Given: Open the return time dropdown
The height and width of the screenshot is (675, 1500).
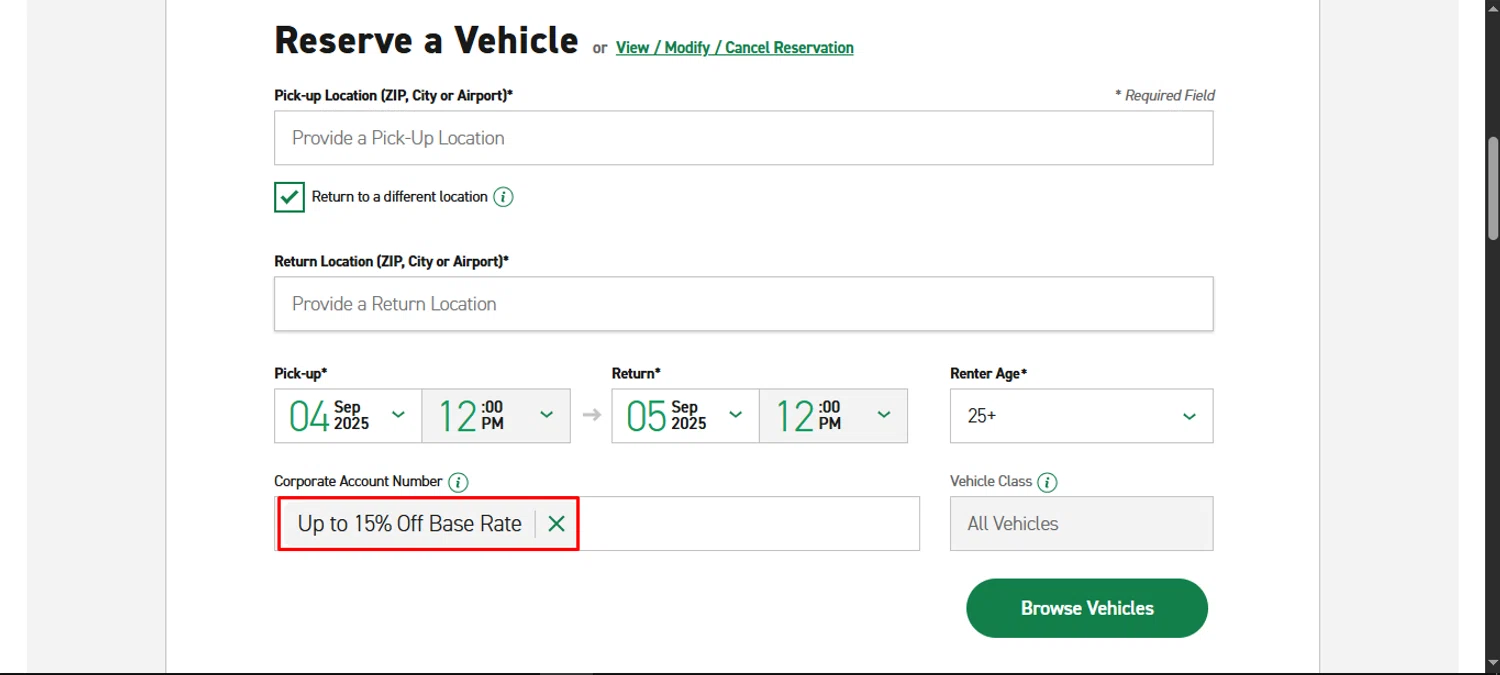Looking at the screenshot, I should coord(833,416).
